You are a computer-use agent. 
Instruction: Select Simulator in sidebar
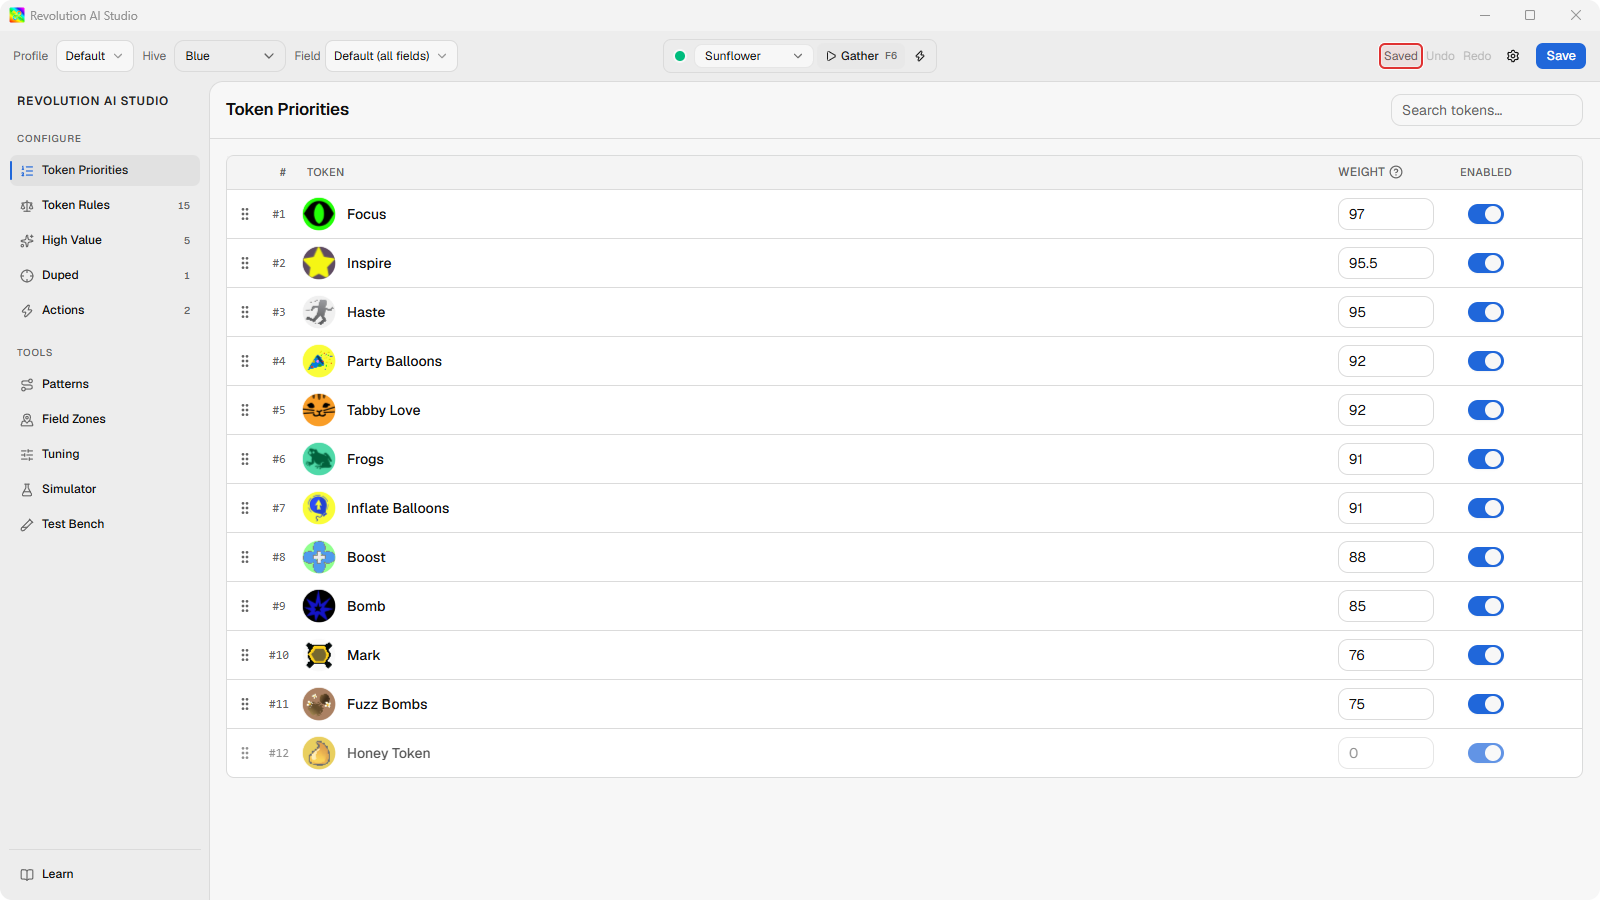click(x=105, y=489)
